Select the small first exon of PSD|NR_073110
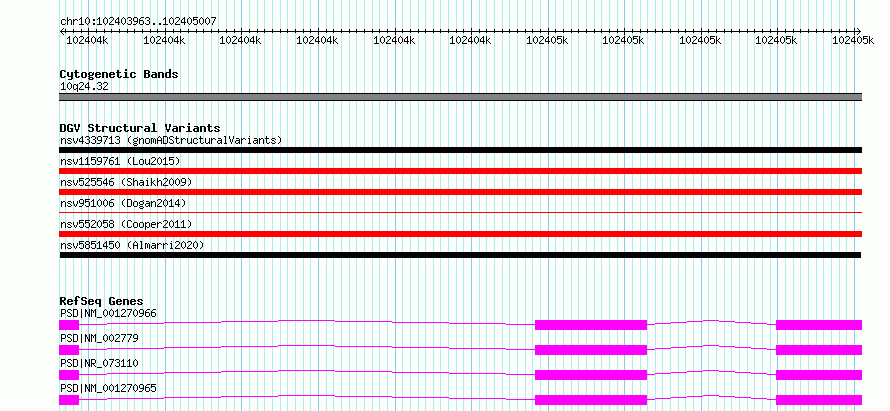Viewport: 890px width, 411px height. pos(69,375)
